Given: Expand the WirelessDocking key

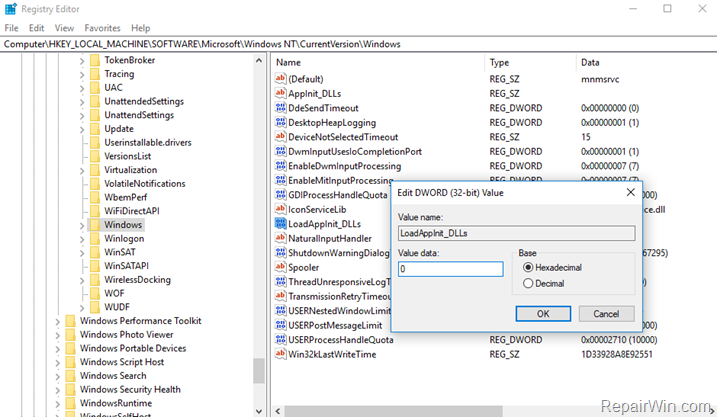Looking at the screenshot, I should tap(82, 280).
